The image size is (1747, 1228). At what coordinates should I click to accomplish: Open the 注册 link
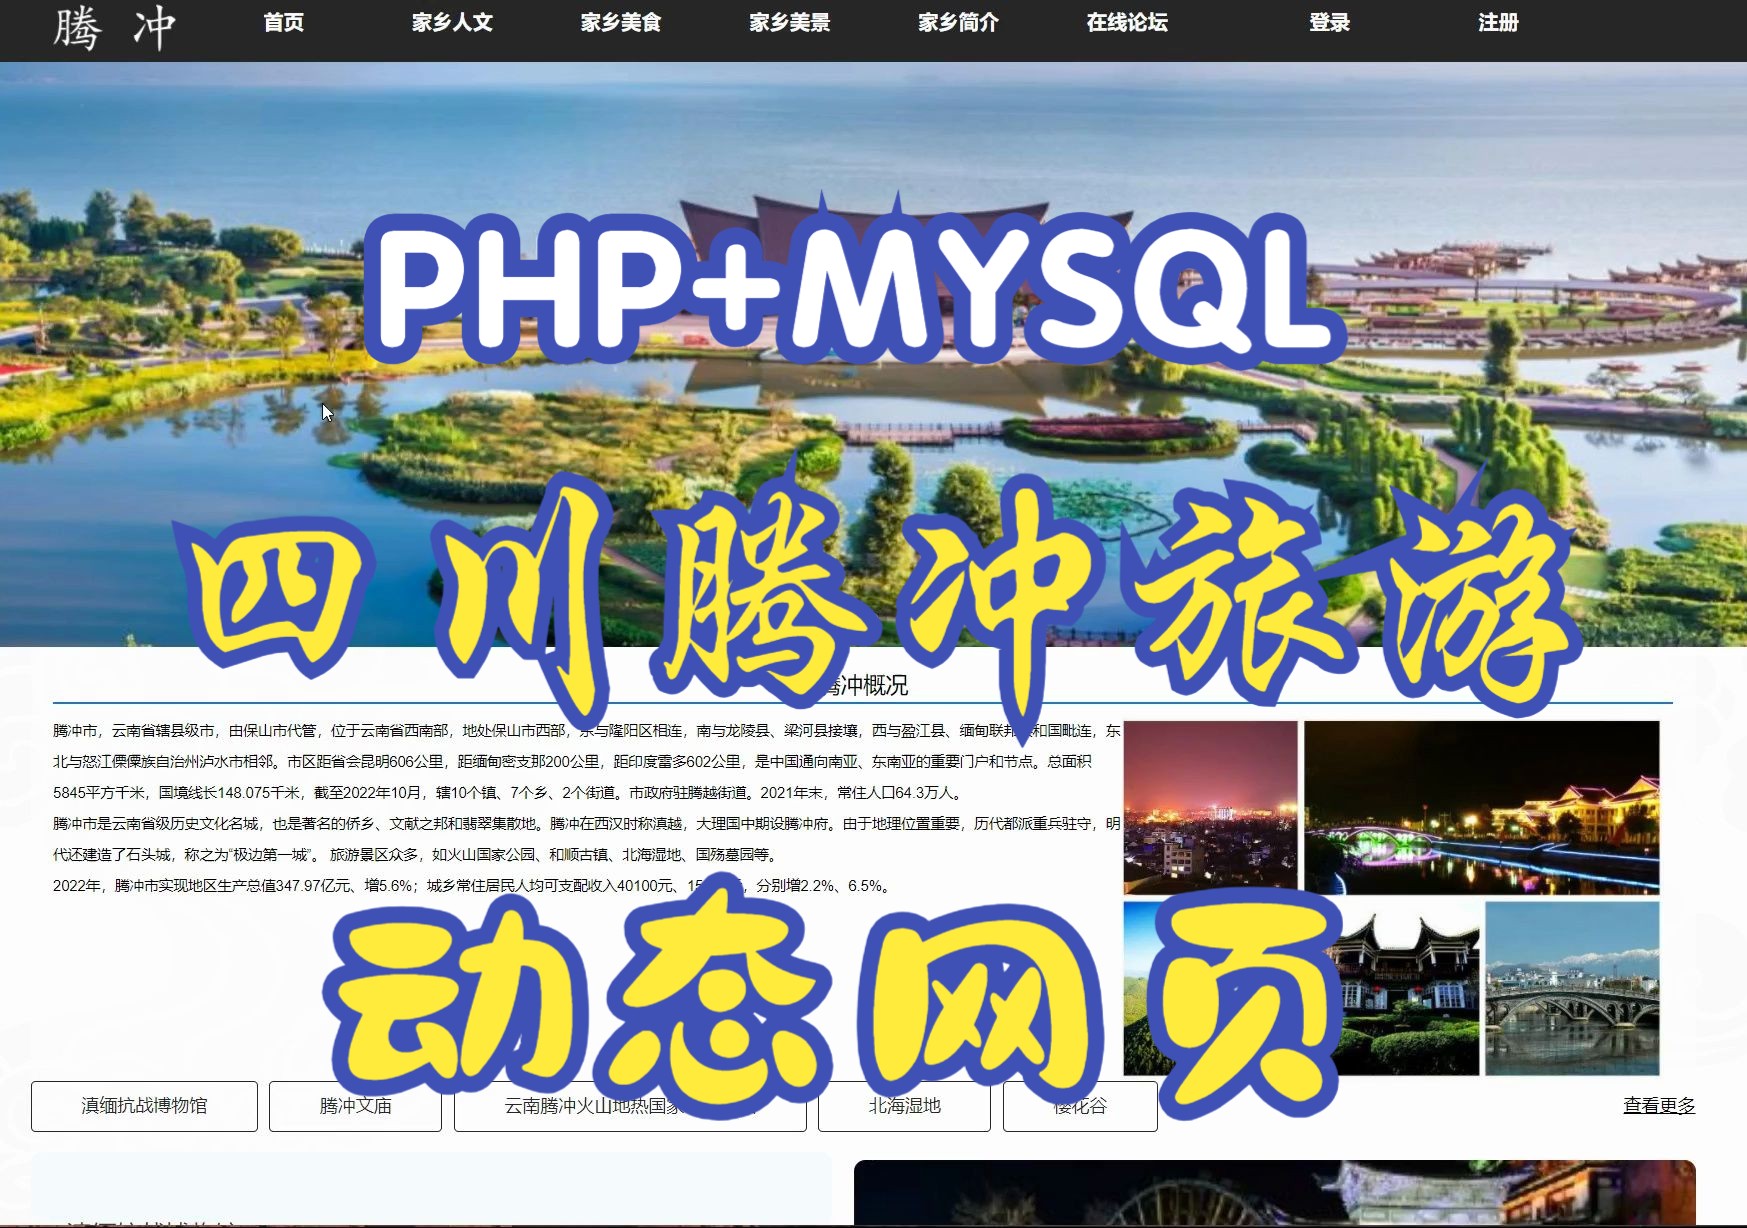pyautogui.click(x=1498, y=22)
